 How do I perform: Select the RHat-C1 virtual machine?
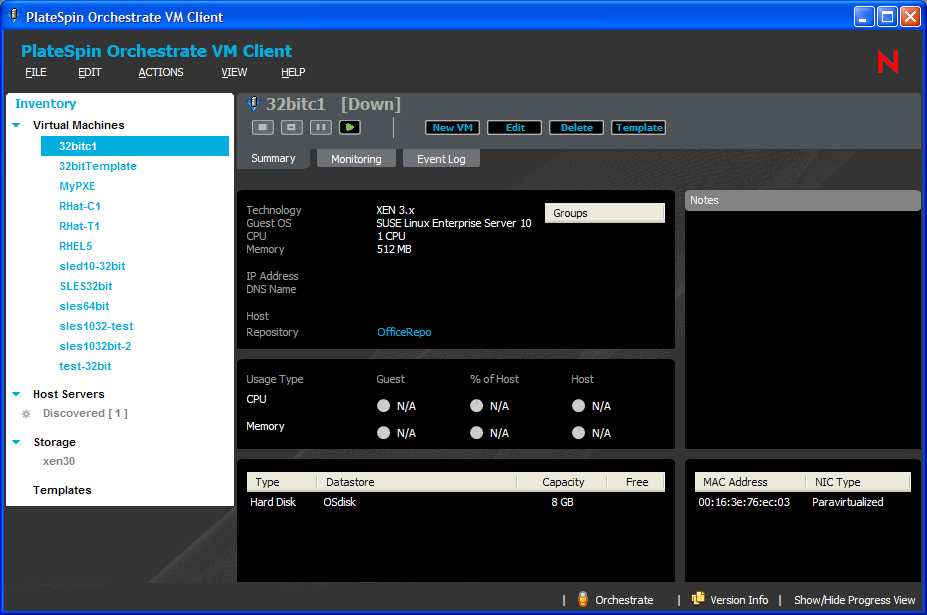point(80,206)
